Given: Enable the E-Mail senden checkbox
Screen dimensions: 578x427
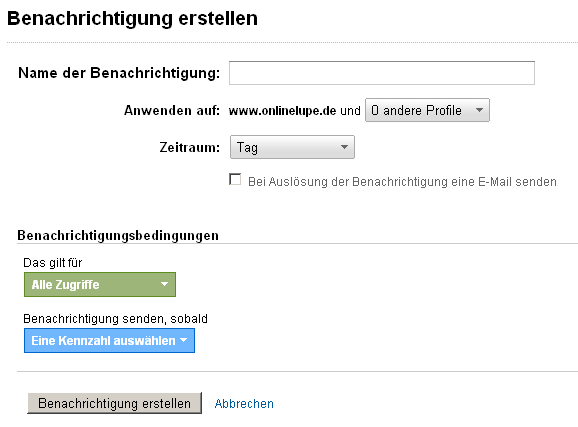Looking at the screenshot, I should point(235,179).
